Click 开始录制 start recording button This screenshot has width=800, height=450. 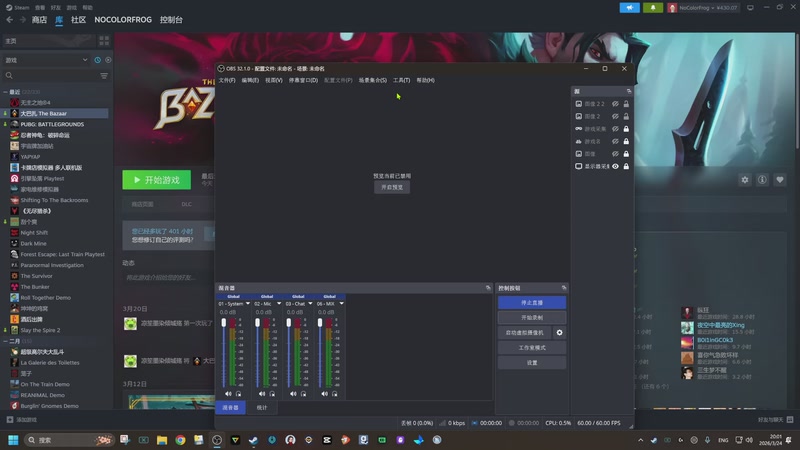pos(532,317)
